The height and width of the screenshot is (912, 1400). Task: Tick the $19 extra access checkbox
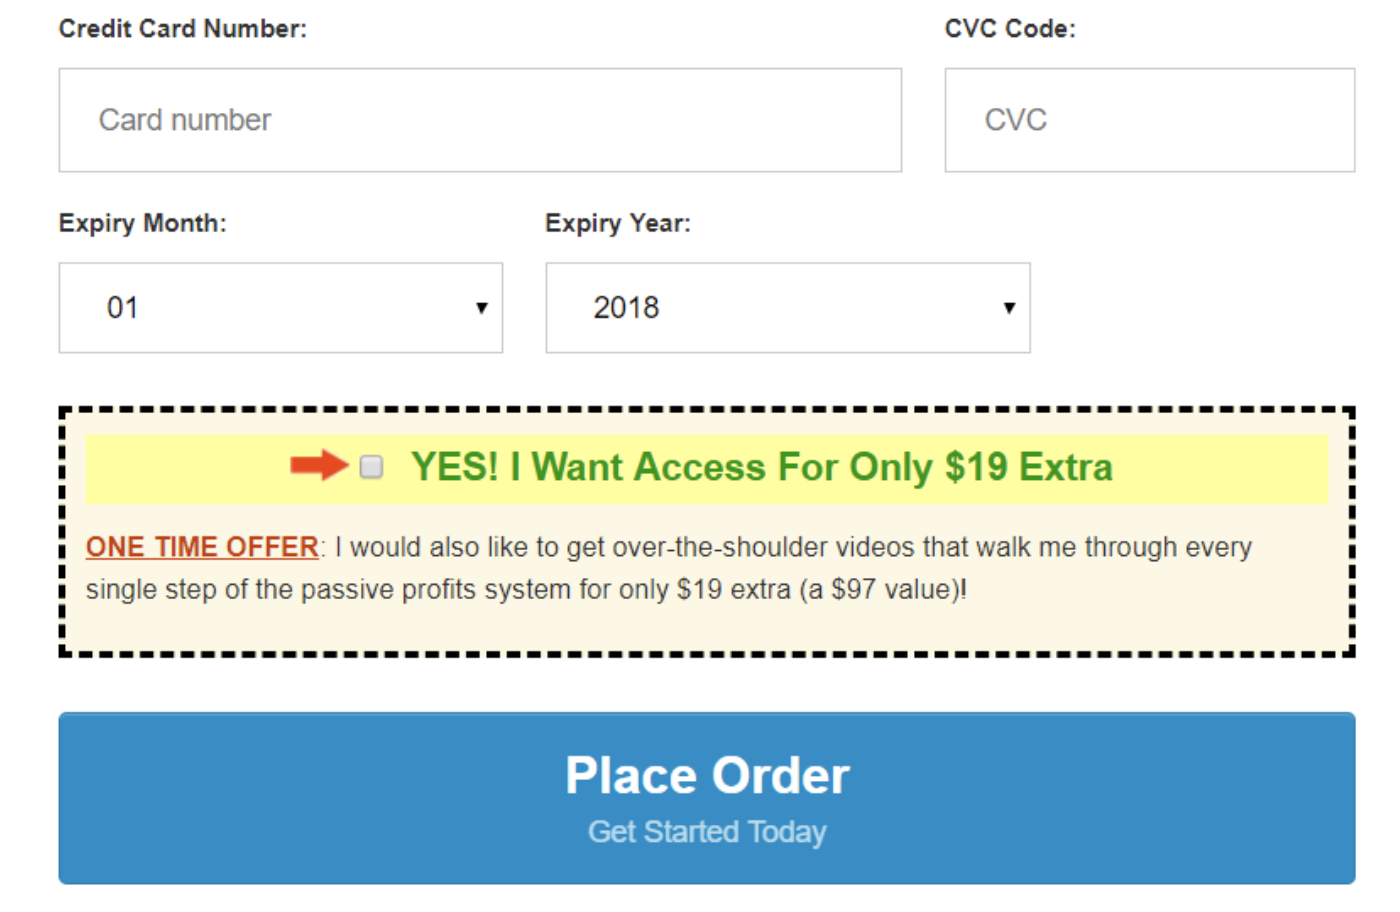tap(371, 467)
